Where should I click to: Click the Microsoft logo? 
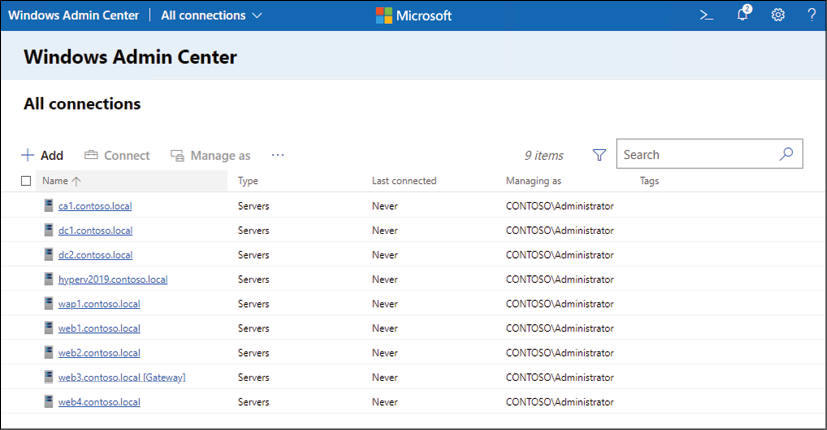pos(414,15)
